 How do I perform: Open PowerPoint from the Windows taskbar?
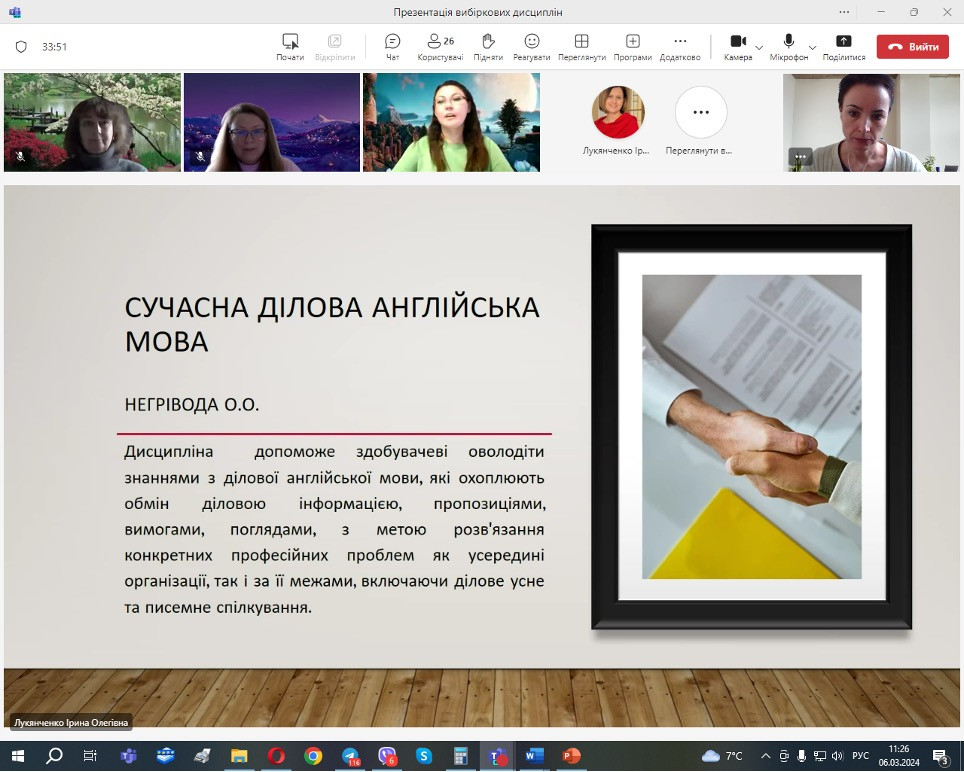click(571, 756)
